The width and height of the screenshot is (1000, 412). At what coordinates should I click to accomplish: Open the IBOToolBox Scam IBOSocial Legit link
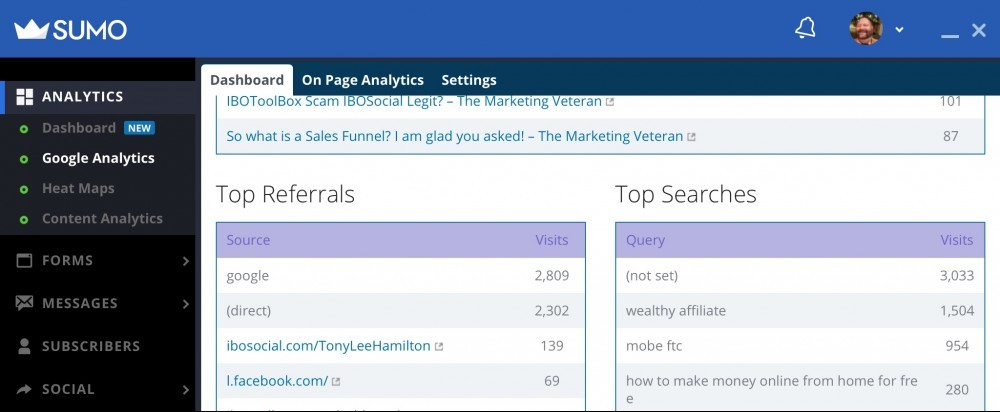coord(414,101)
